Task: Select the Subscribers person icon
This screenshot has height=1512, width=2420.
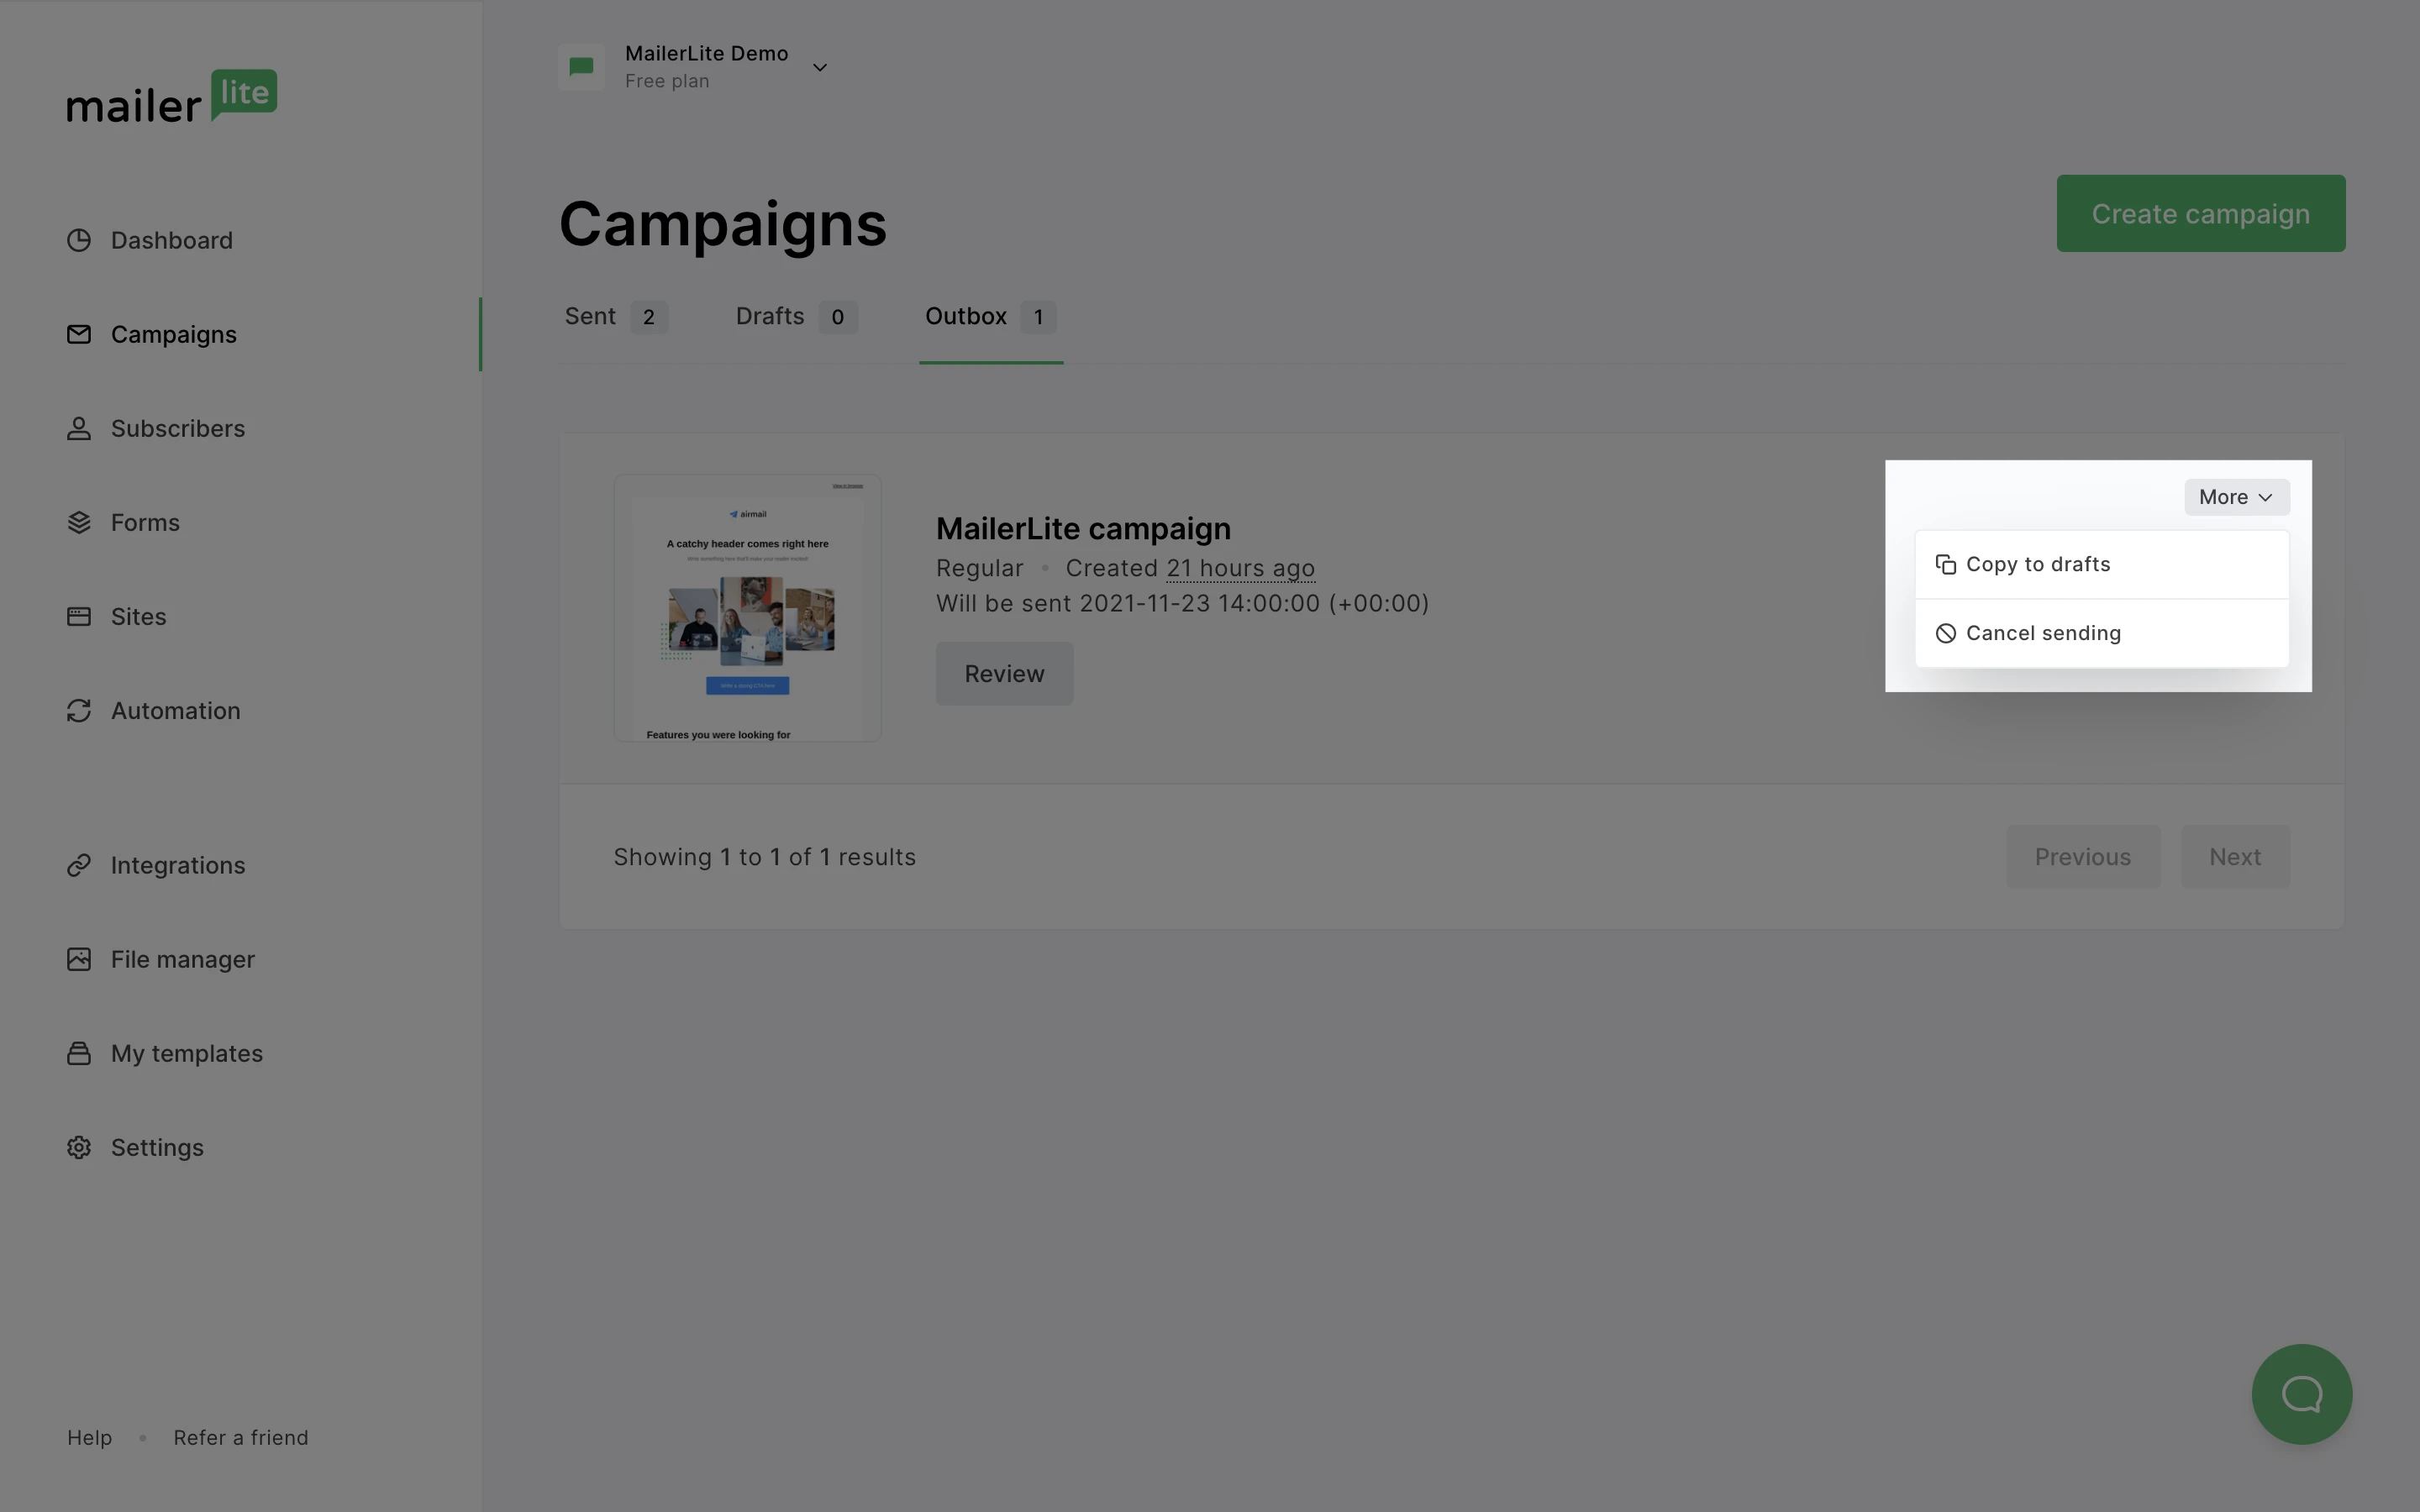Action: point(79,428)
